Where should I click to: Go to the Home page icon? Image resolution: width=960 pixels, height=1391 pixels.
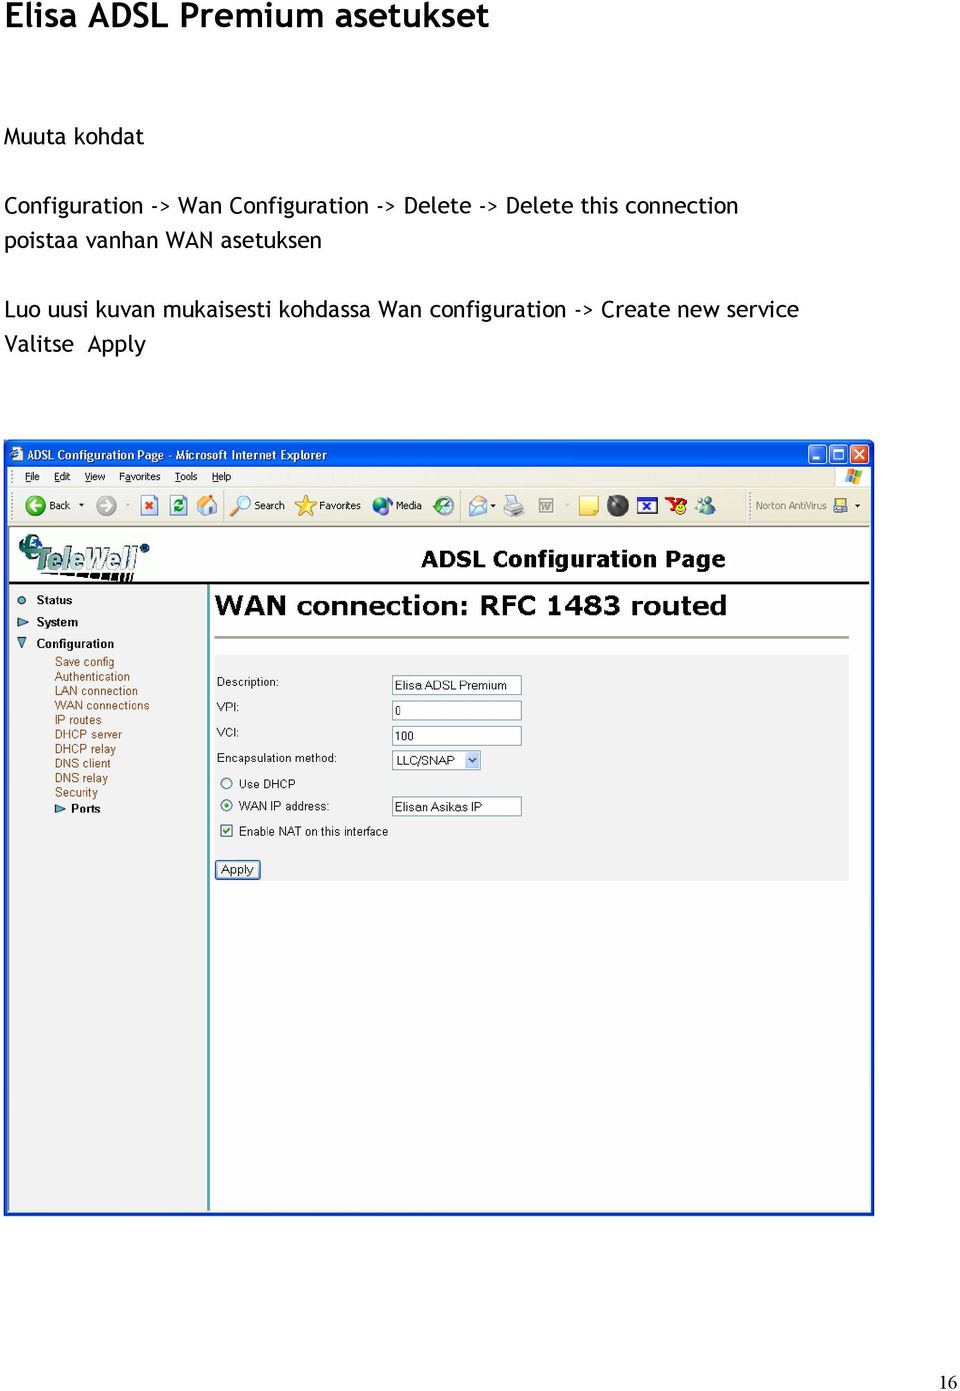coord(207,506)
